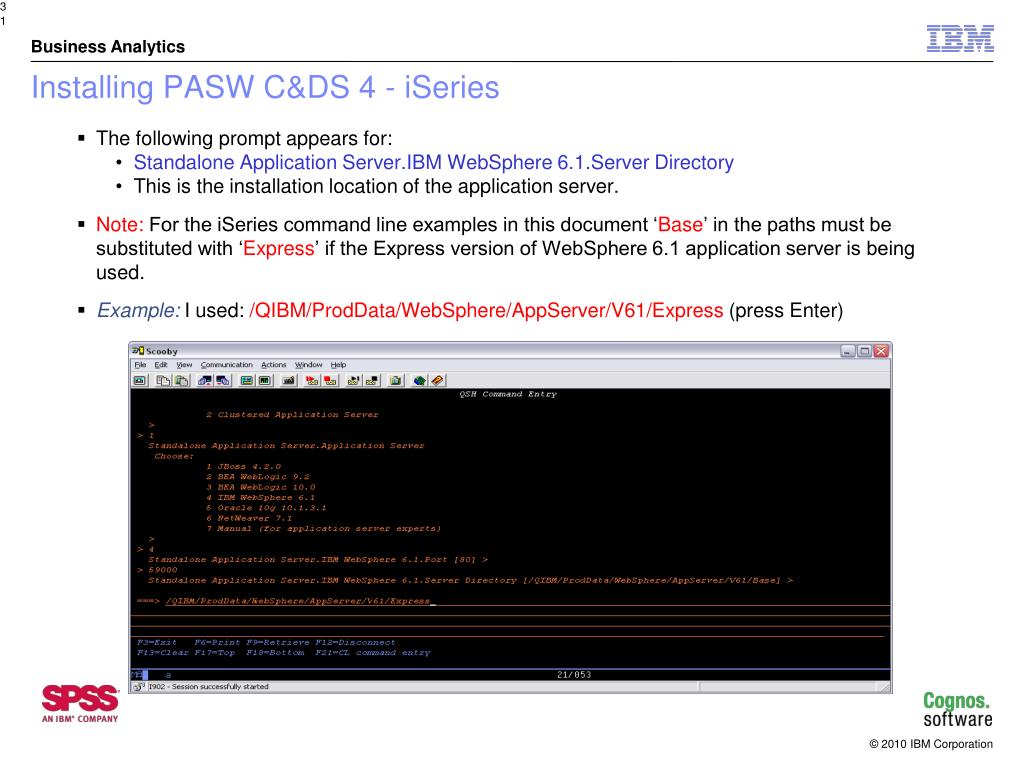The image size is (1024, 768).
Task: Click the cursor position 21/053 indicator
Action: (573, 675)
